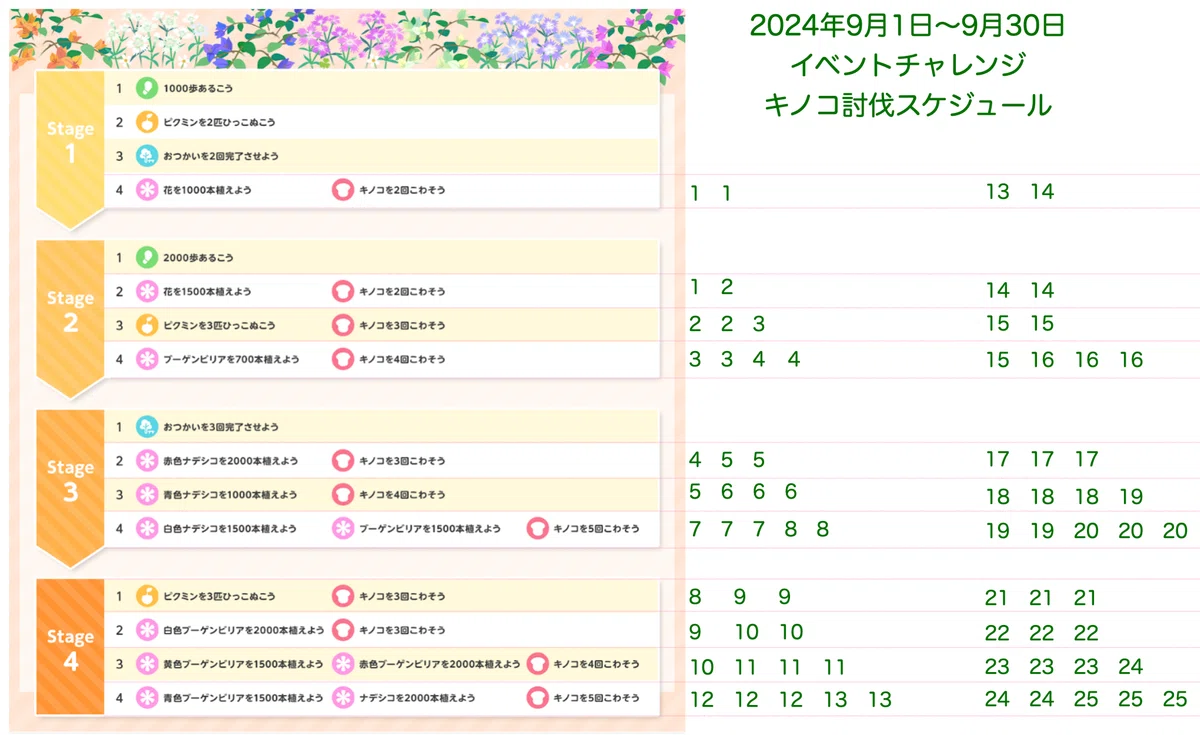Click the mushroom icon in Stage 1 step 4

(x=343, y=190)
